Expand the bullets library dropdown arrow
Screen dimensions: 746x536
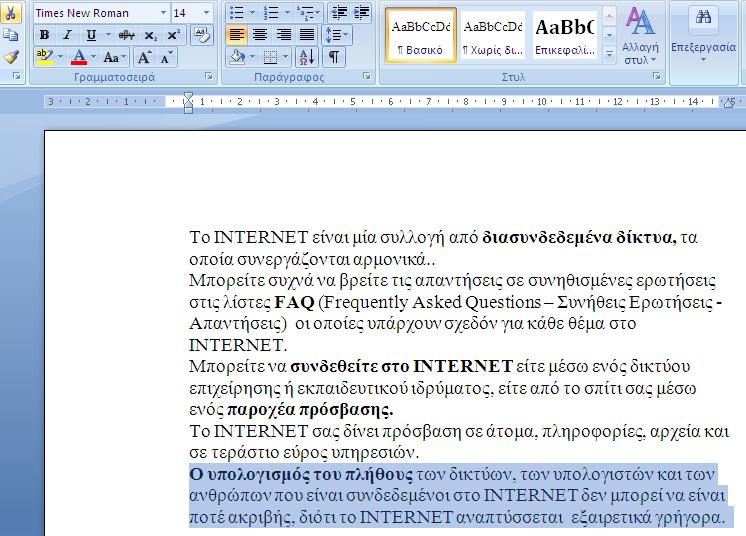(252, 13)
